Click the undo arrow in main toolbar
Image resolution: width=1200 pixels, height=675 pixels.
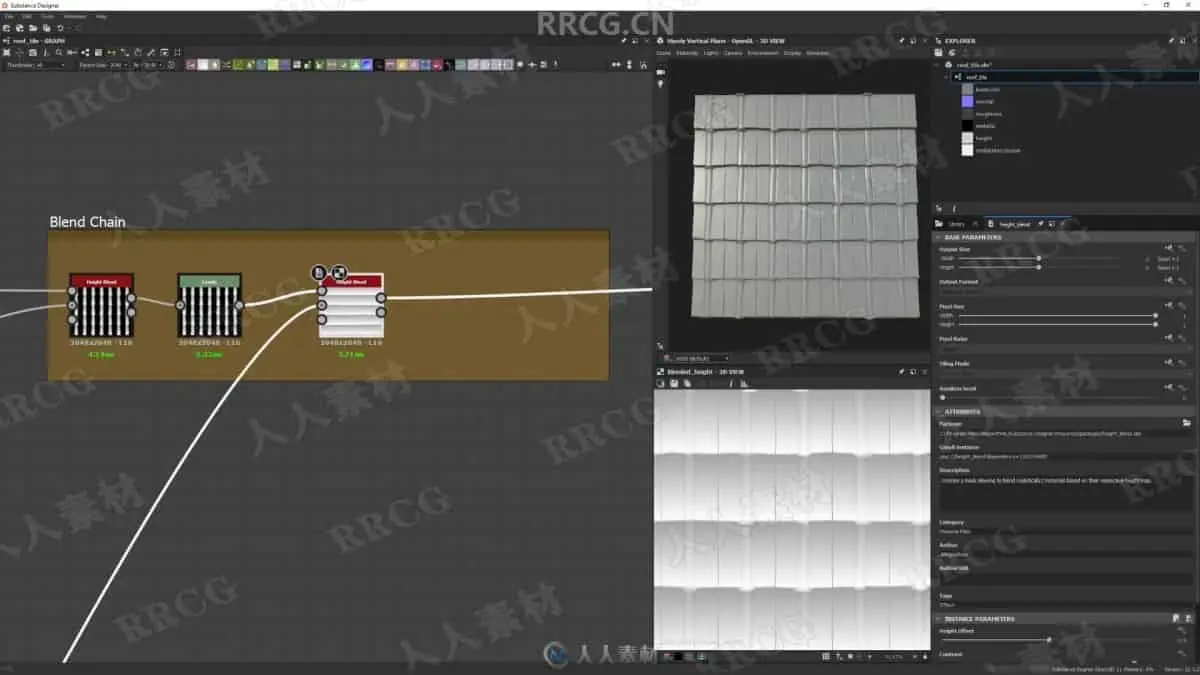tap(60, 28)
